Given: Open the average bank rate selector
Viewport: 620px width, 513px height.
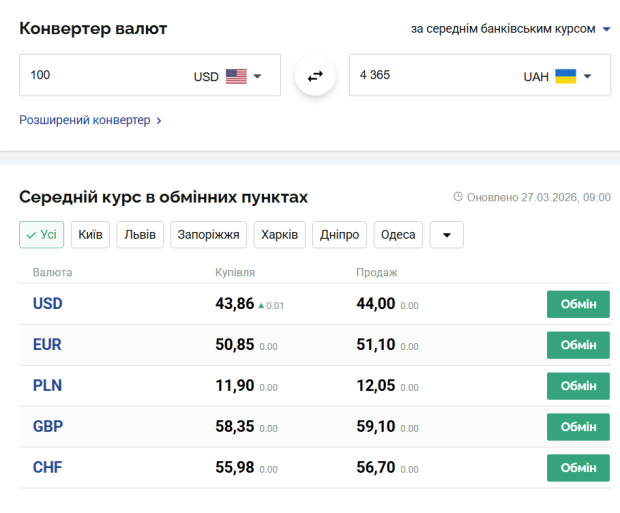Looking at the screenshot, I should [x=510, y=29].
